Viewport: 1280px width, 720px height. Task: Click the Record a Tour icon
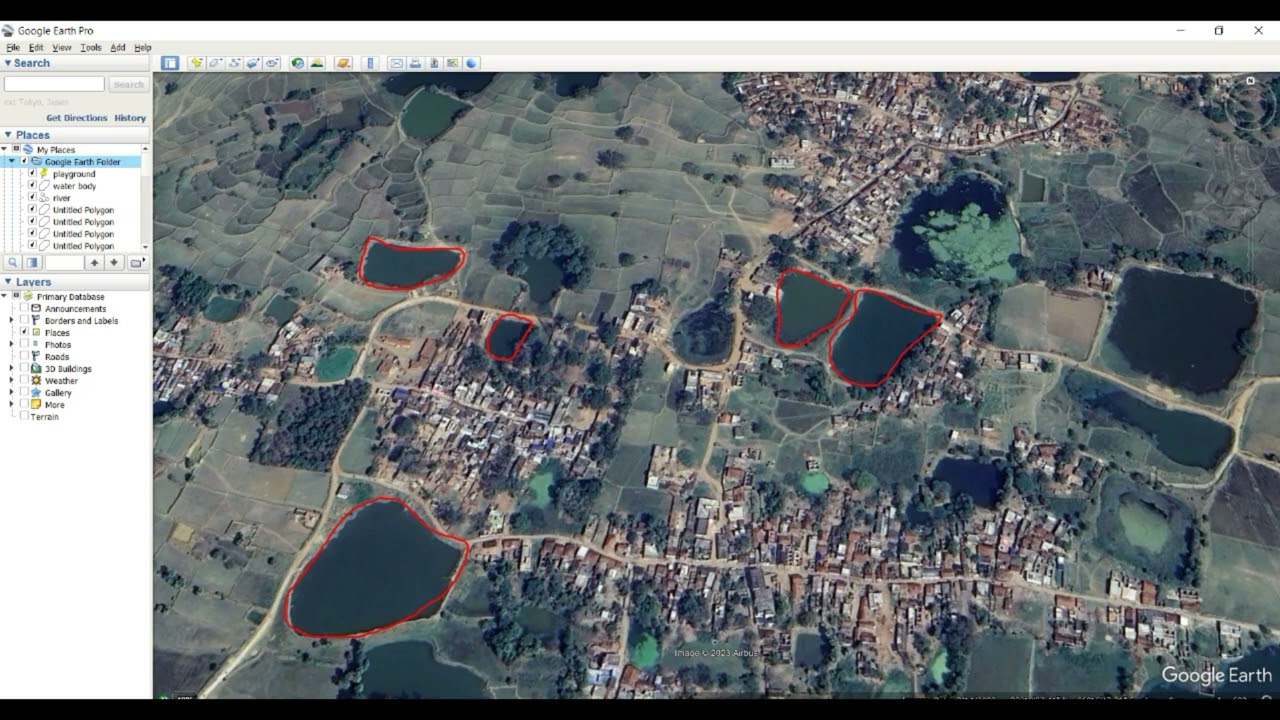[x=272, y=63]
